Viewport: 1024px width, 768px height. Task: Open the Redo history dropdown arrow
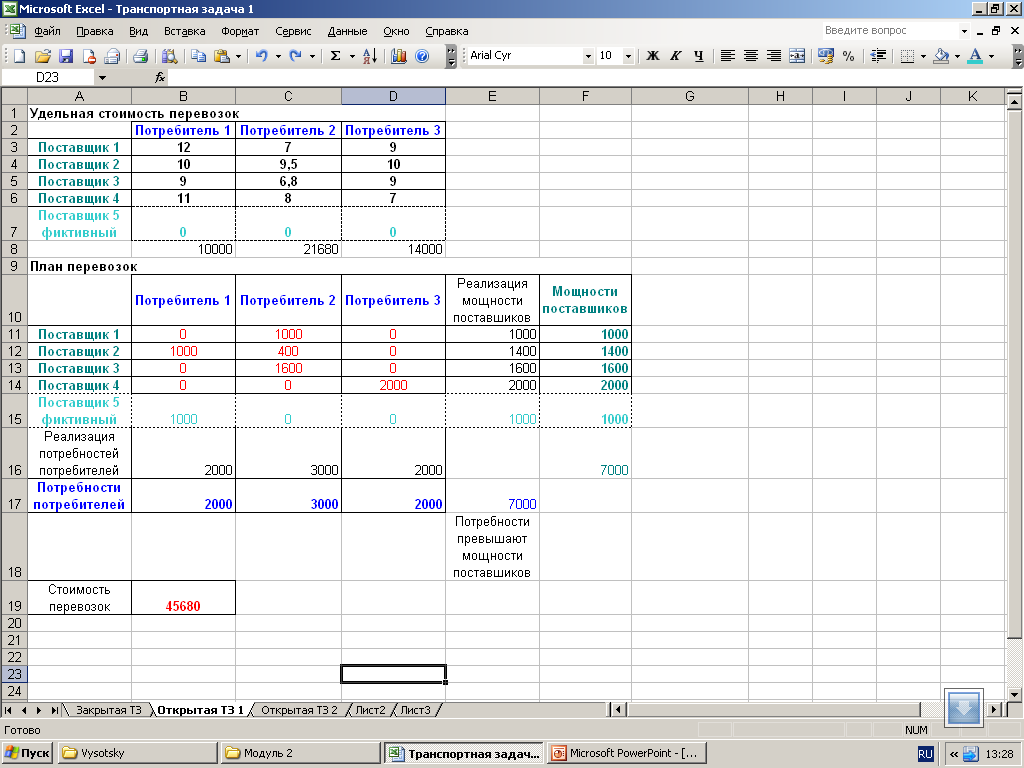click(312, 56)
